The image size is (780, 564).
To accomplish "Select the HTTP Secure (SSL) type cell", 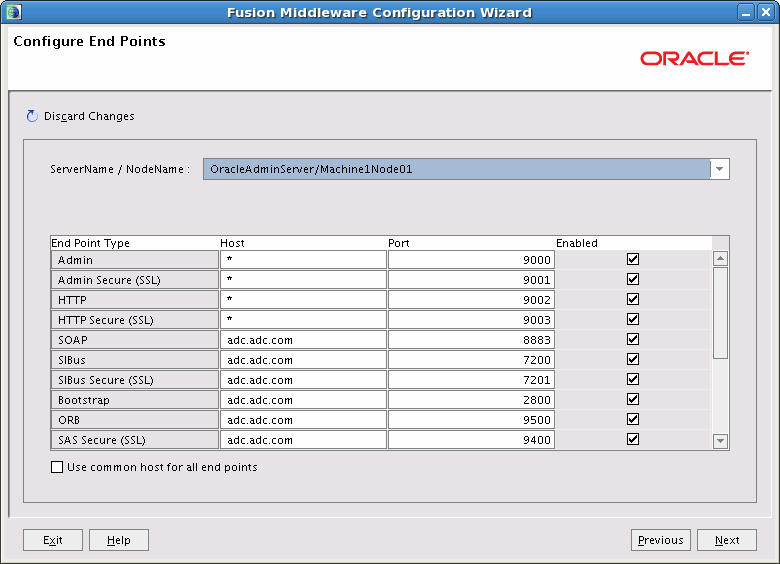I will pos(135,320).
